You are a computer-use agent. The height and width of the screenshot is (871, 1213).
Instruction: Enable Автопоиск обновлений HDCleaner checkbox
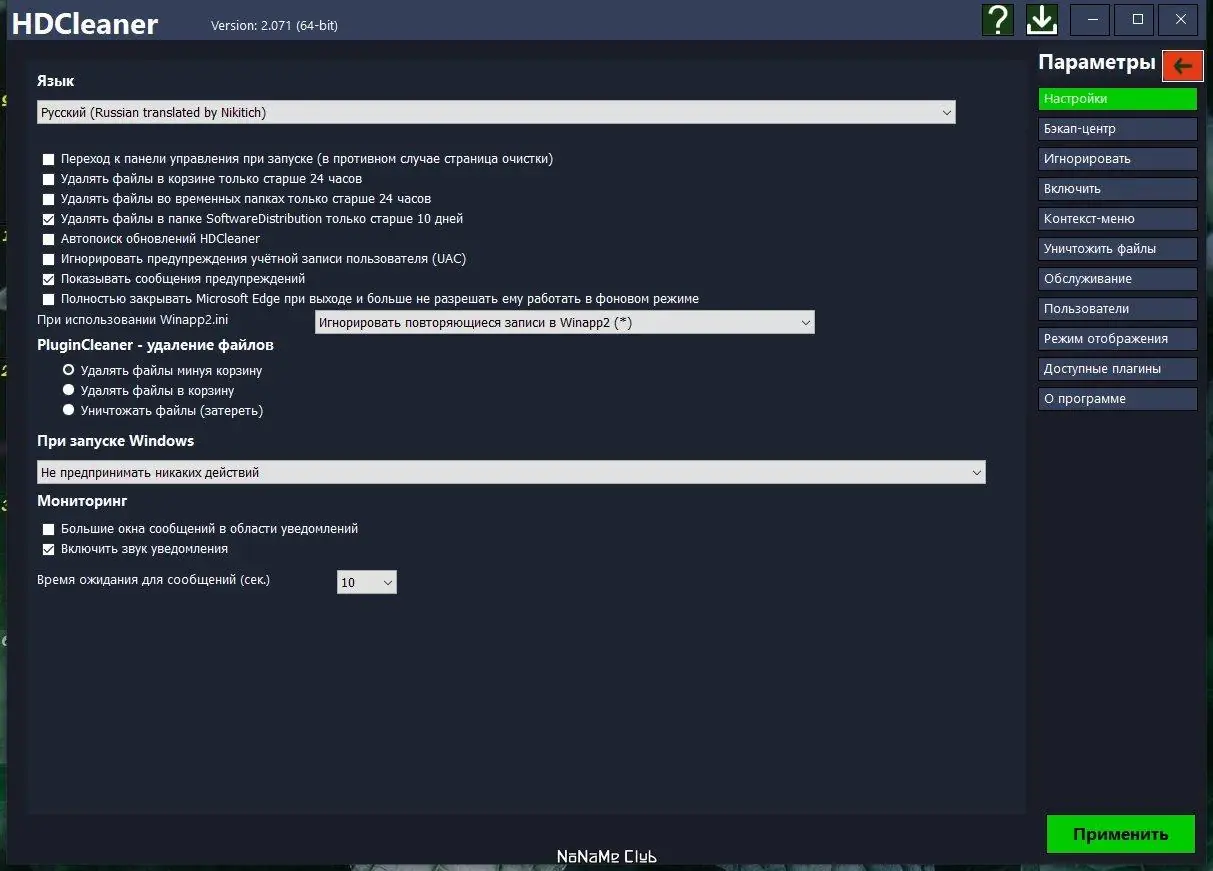49,239
